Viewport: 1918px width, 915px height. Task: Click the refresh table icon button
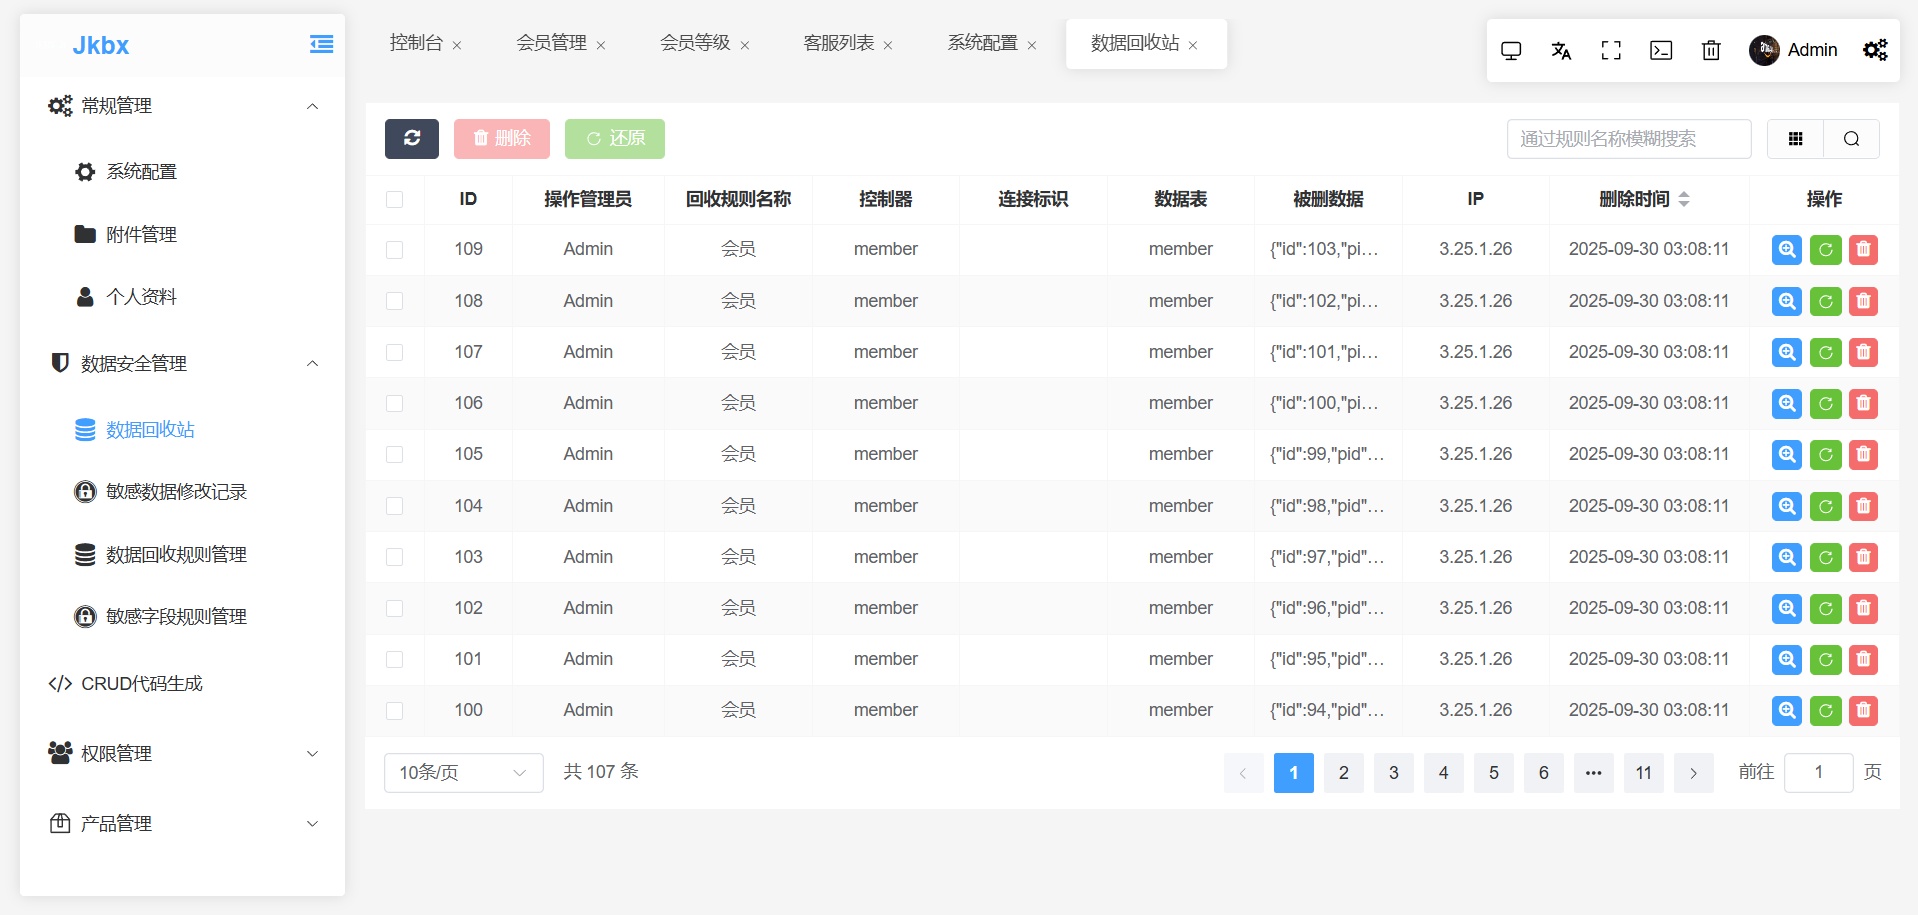tap(411, 139)
